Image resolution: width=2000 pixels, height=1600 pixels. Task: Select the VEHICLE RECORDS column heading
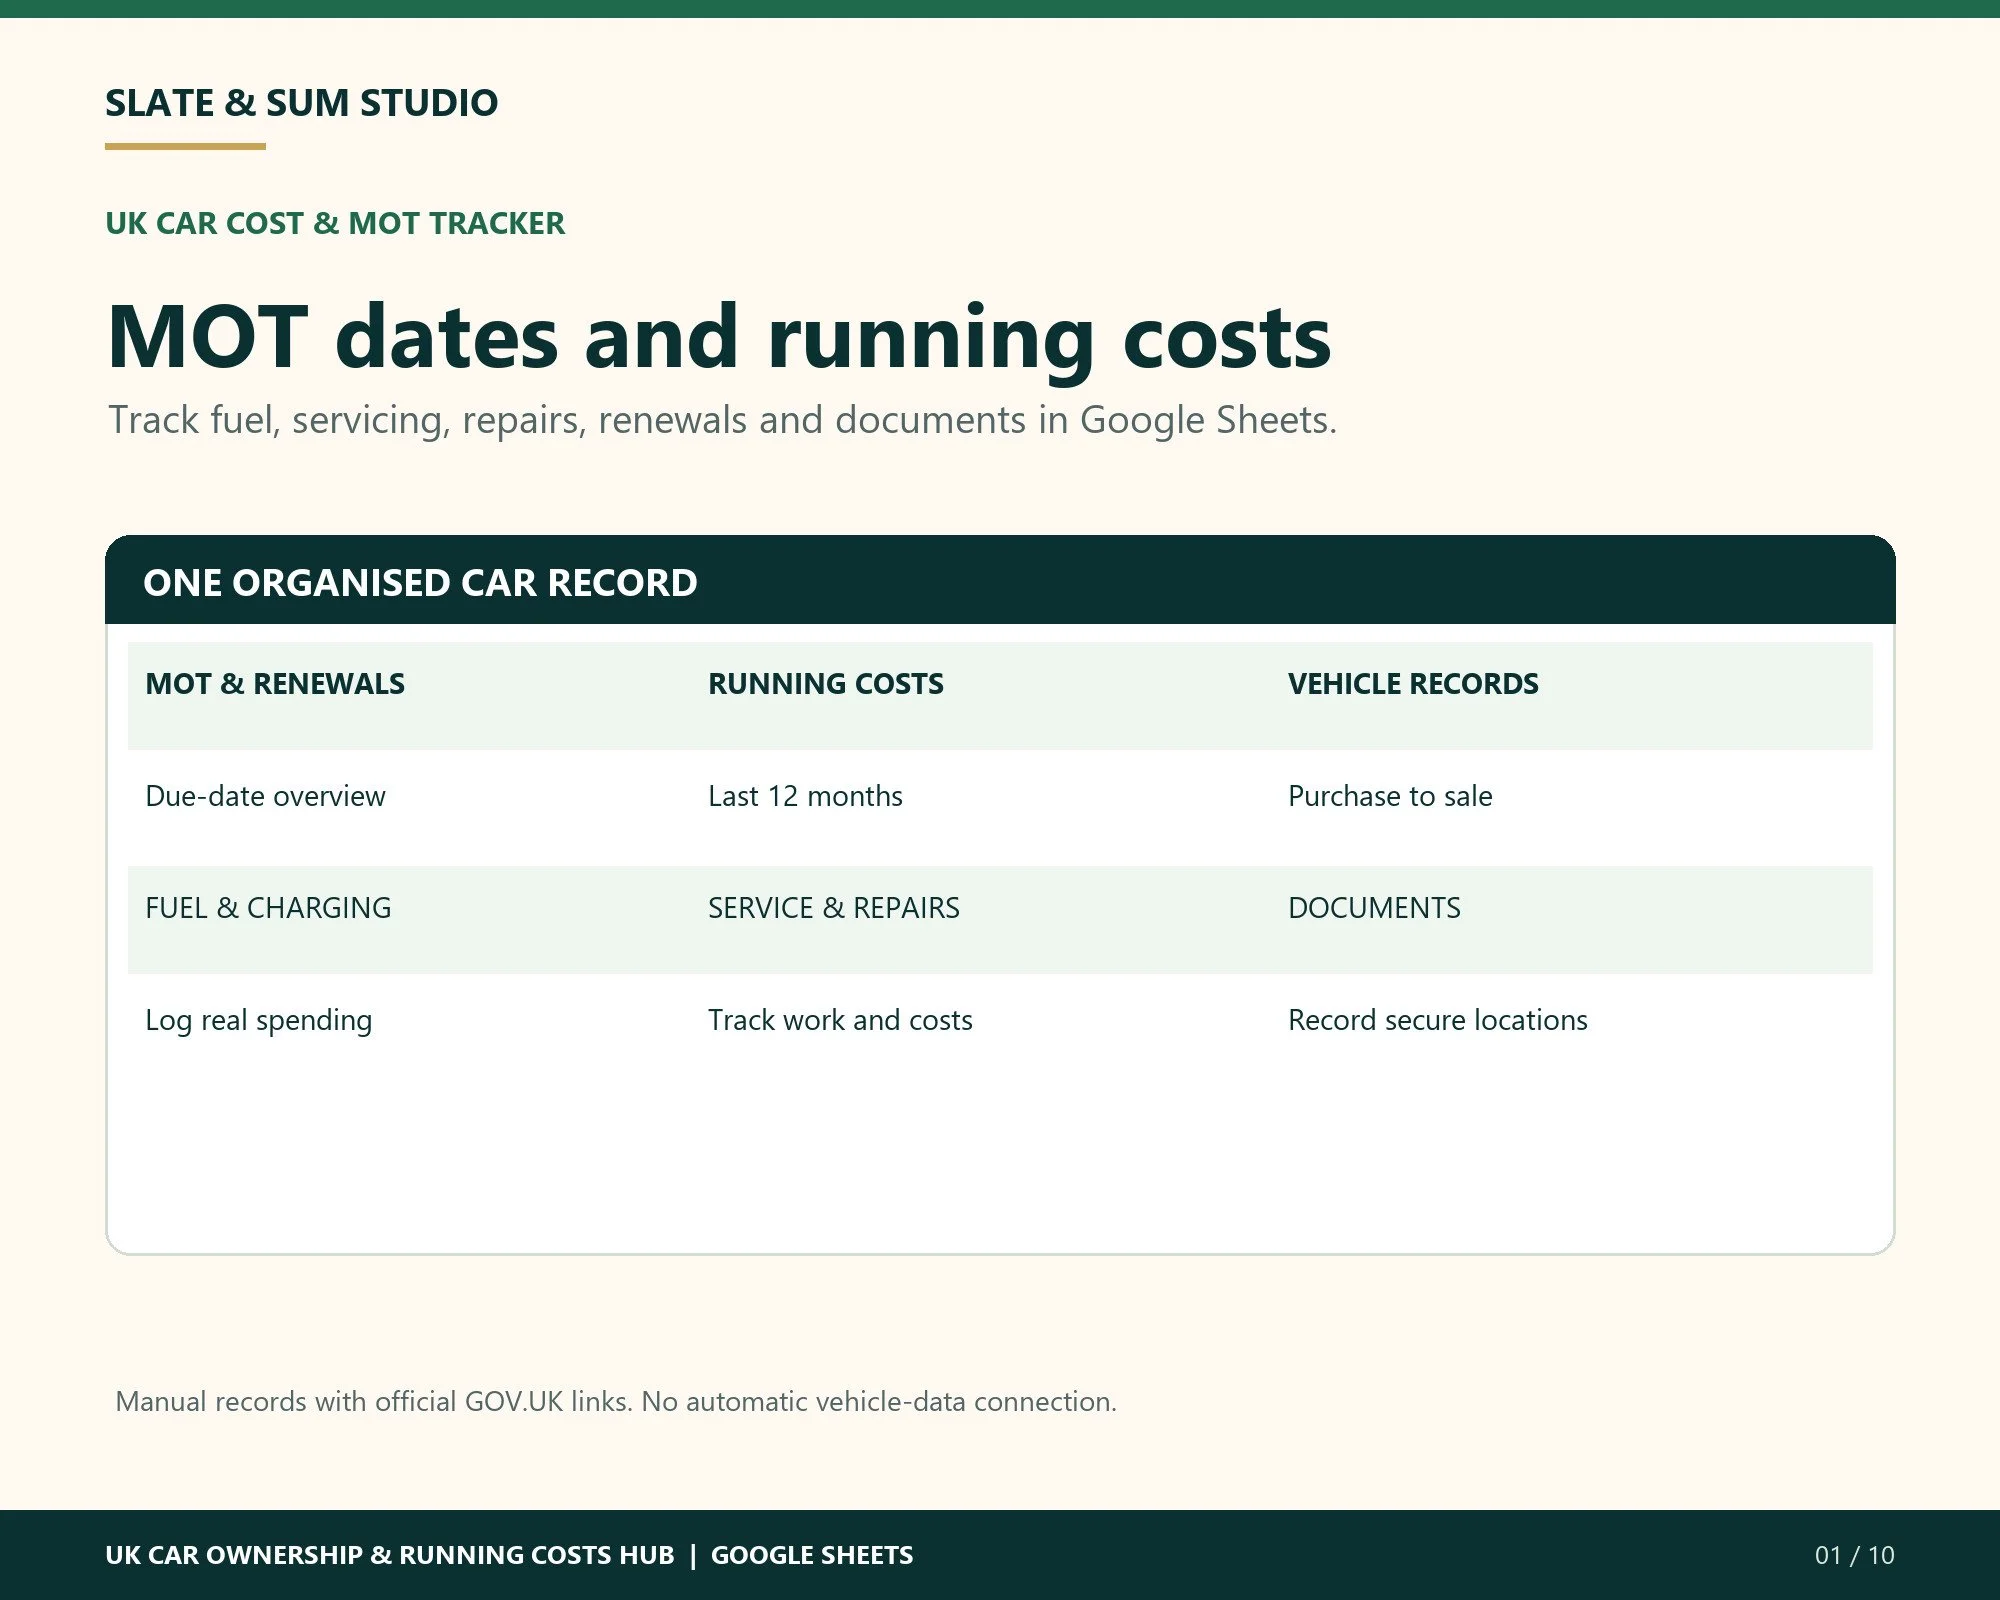[1413, 684]
